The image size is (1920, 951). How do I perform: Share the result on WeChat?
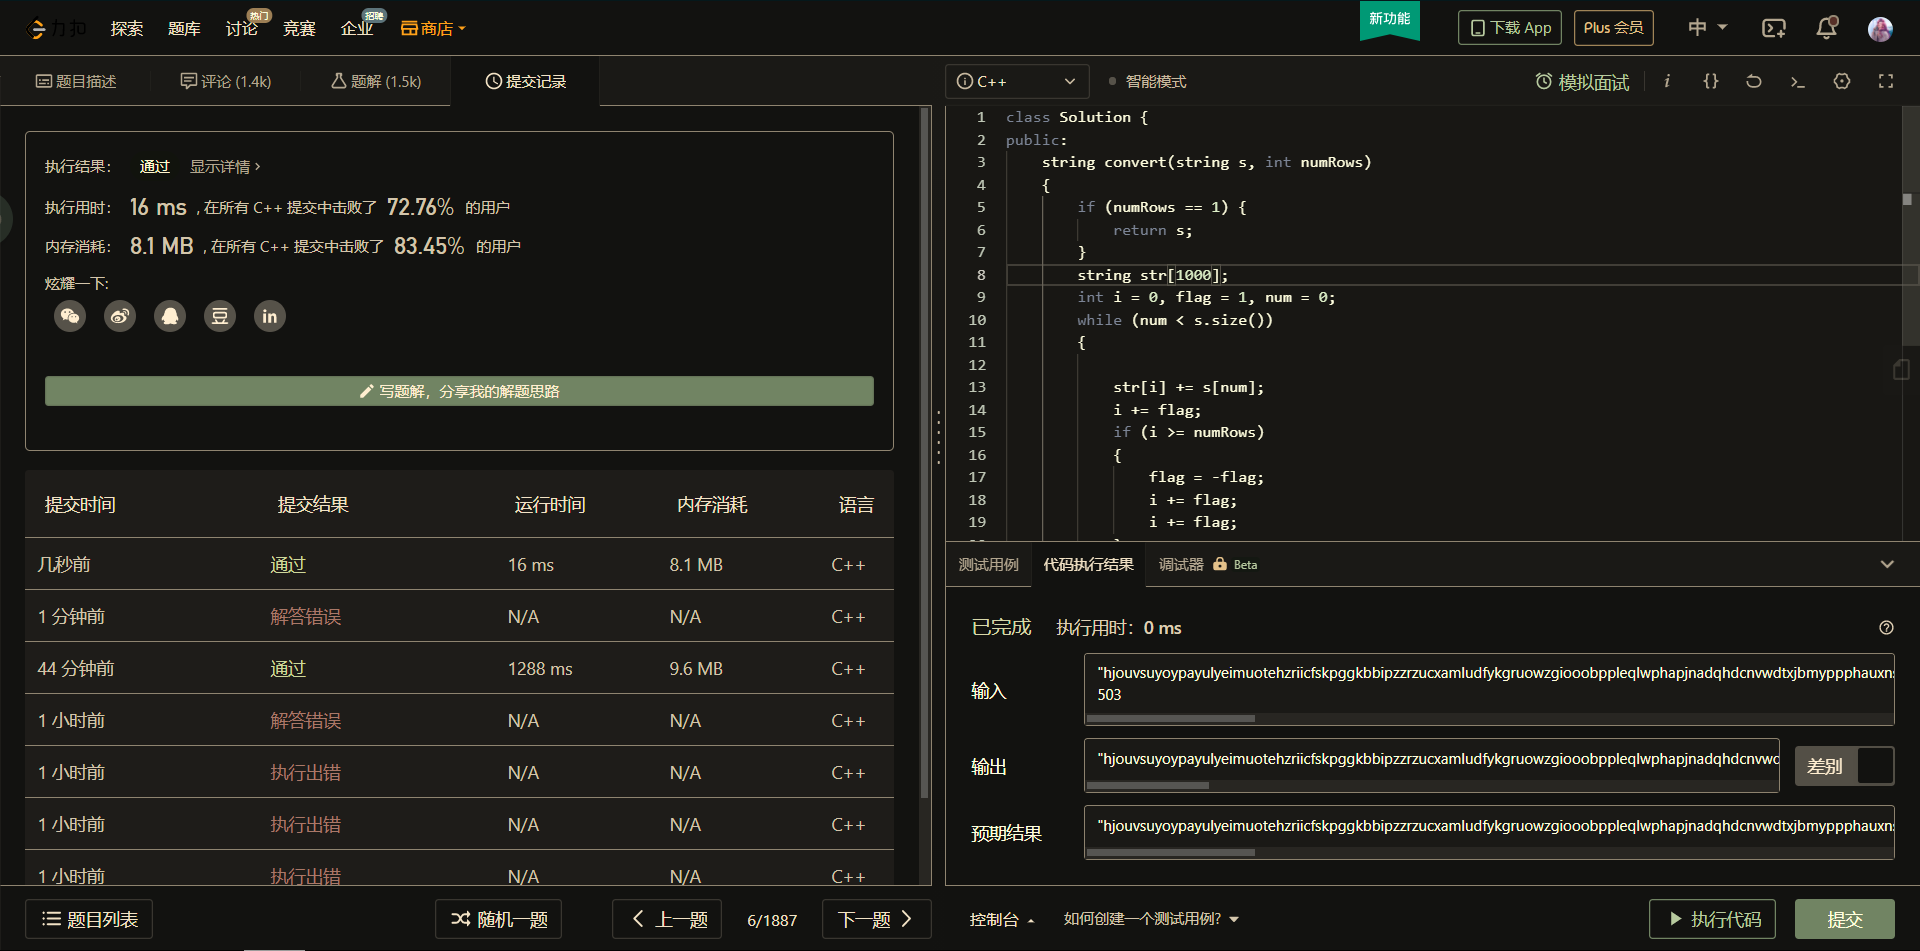pyautogui.click(x=70, y=316)
